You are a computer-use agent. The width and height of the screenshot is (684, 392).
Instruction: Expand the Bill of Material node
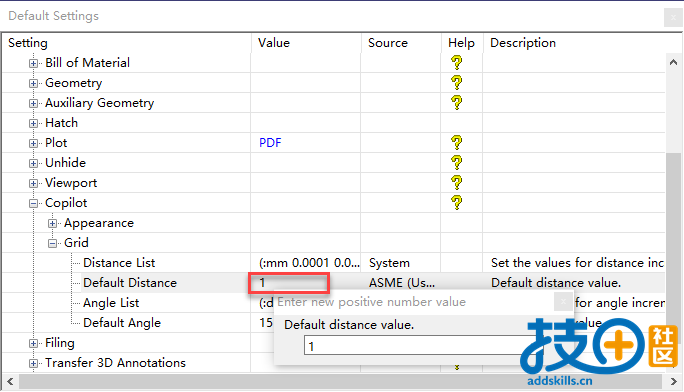tap(33, 63)
